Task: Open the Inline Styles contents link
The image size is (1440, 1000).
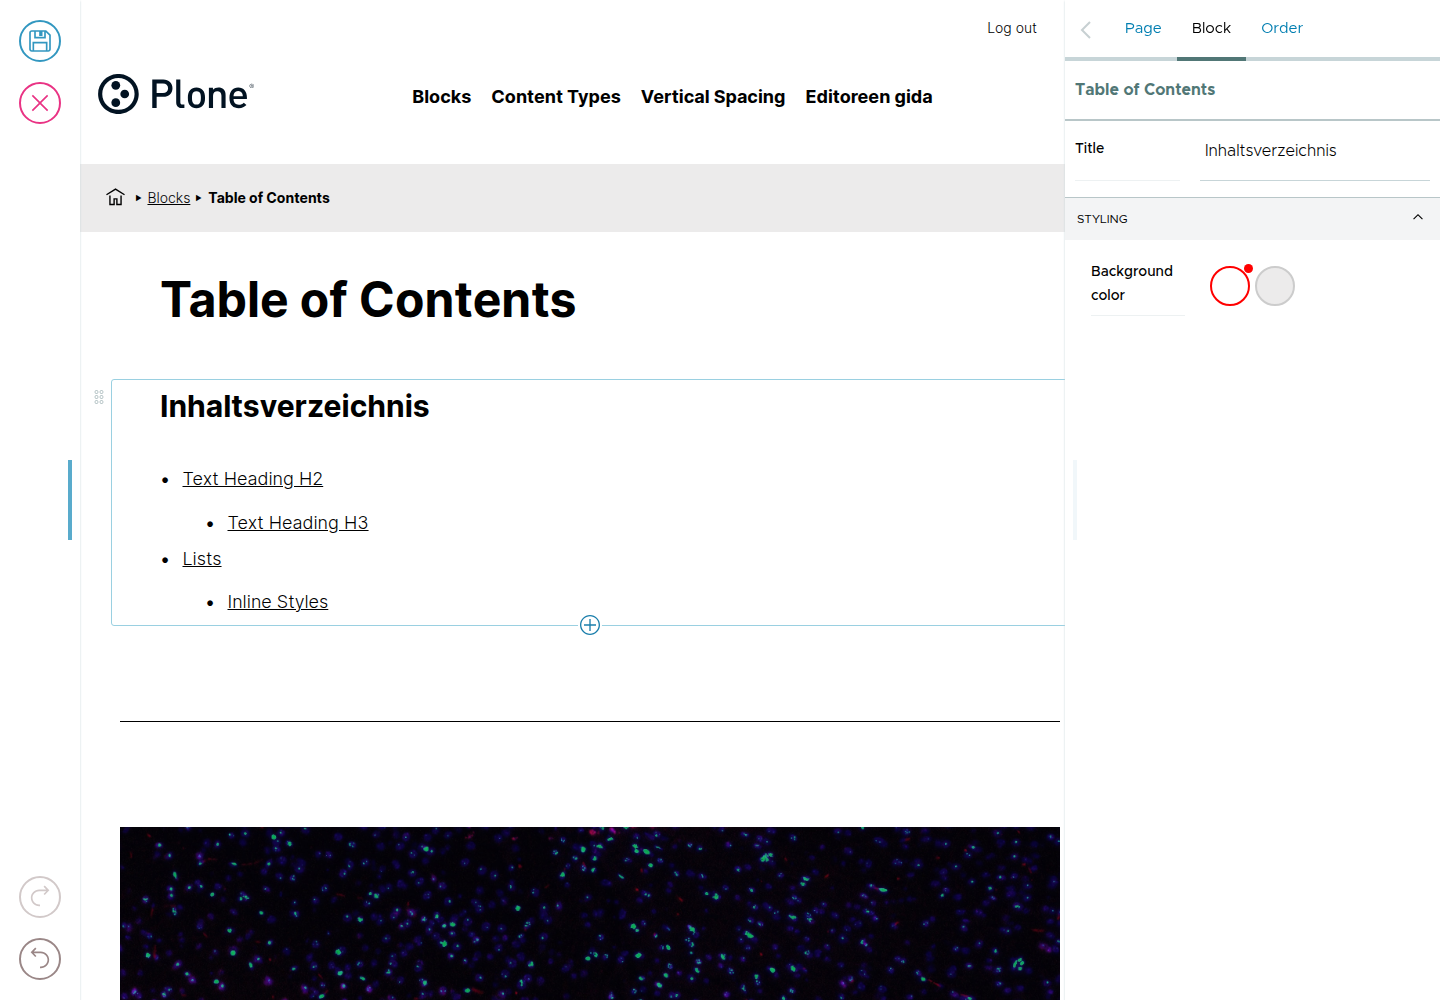Action: pos(278,602)
